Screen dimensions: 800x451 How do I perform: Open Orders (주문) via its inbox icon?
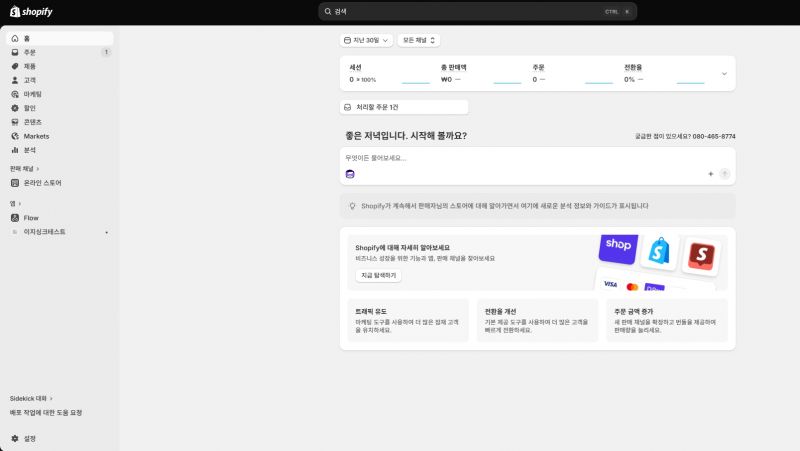click(x=15, y=52)
